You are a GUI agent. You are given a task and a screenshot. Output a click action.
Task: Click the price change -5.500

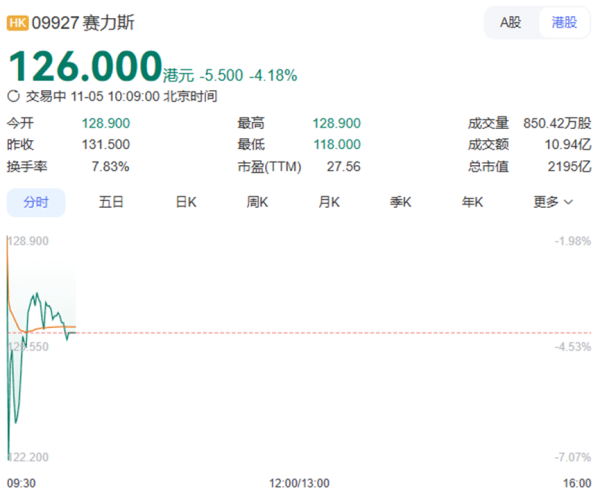click(x=221, y=75)
